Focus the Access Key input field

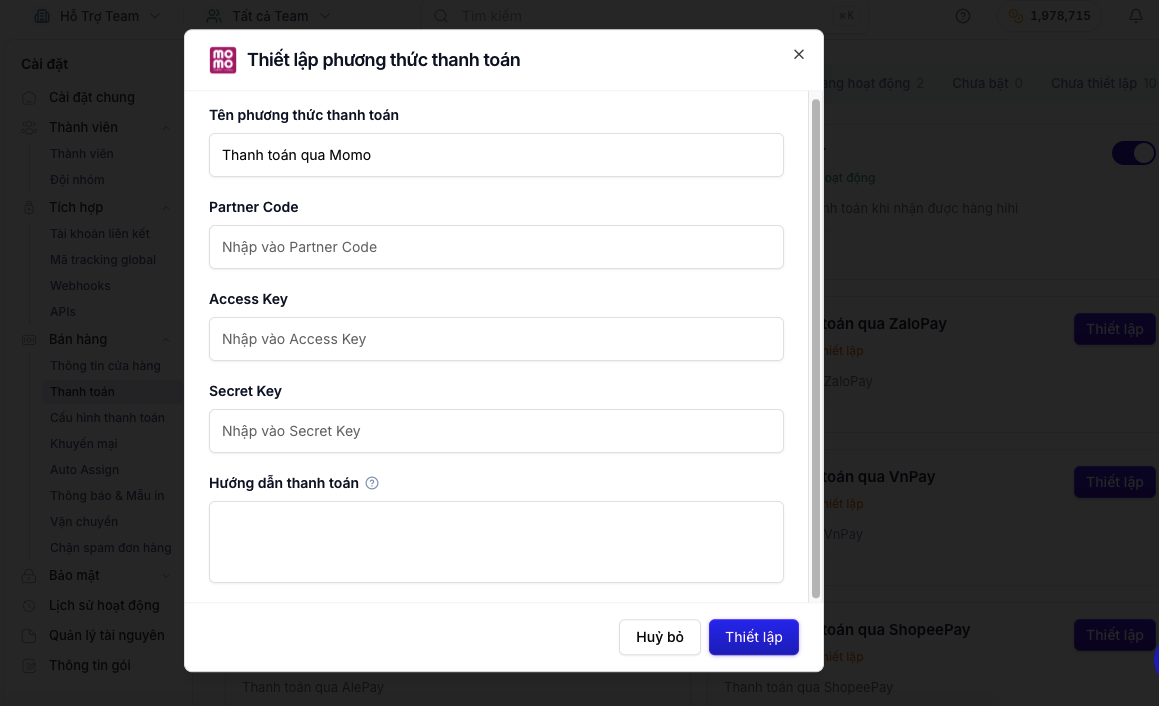pyautogui.click(x=496, y=339)
